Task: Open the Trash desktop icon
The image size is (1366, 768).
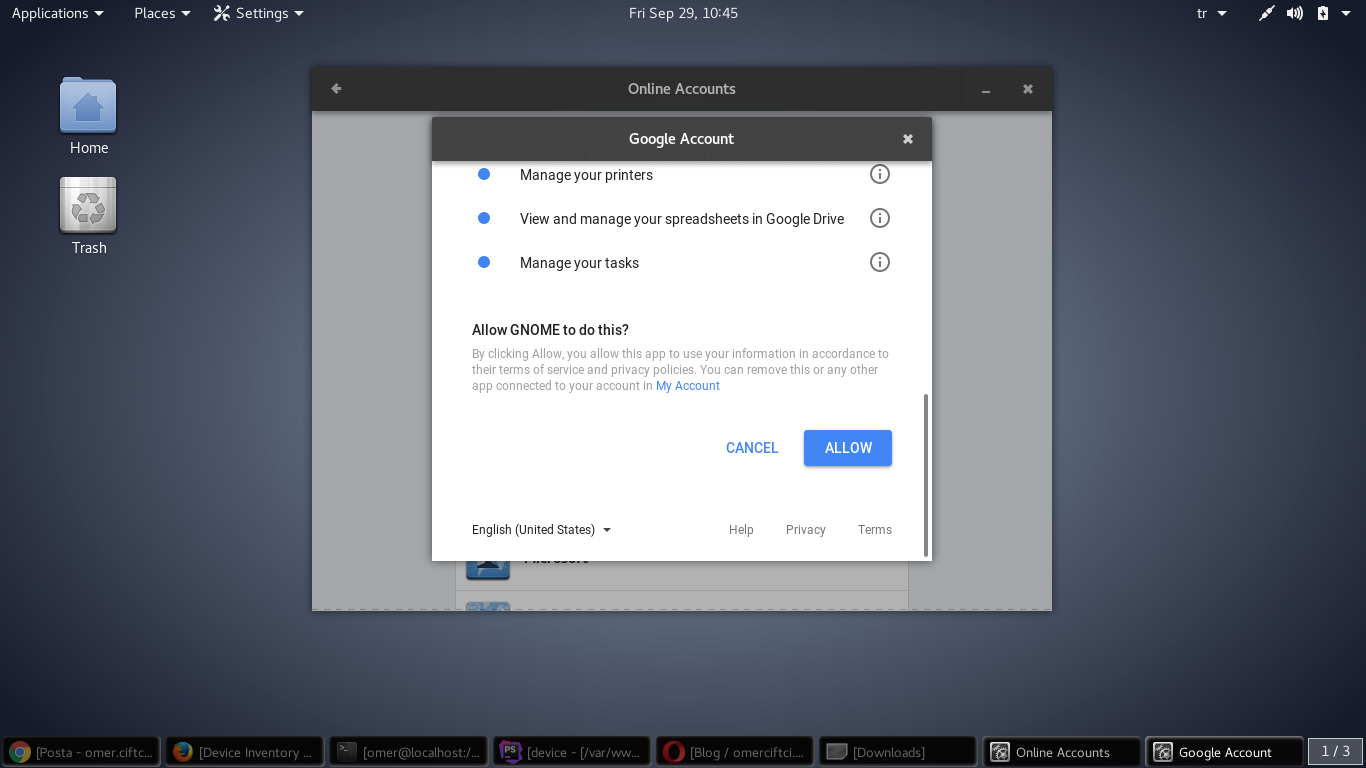Action: pyautogui.click(x=88, y=207)
